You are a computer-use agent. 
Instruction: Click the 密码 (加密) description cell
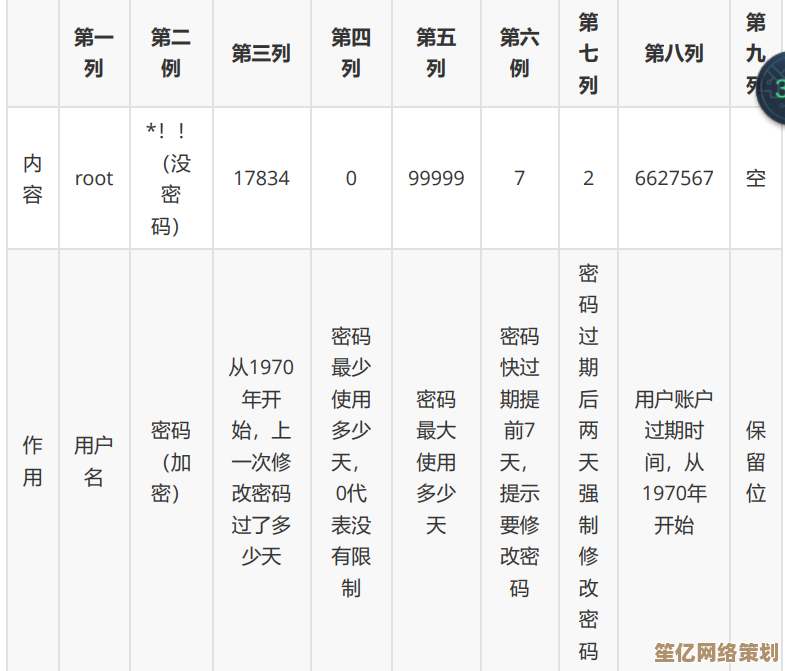click(171, 461)
